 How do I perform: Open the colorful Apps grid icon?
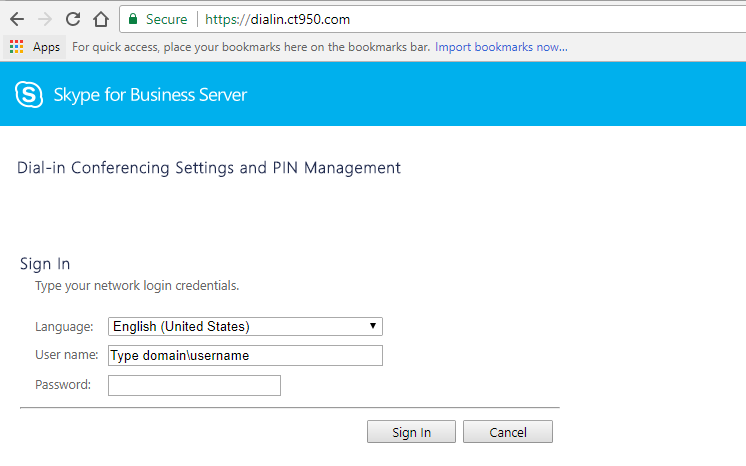(17, 47)
